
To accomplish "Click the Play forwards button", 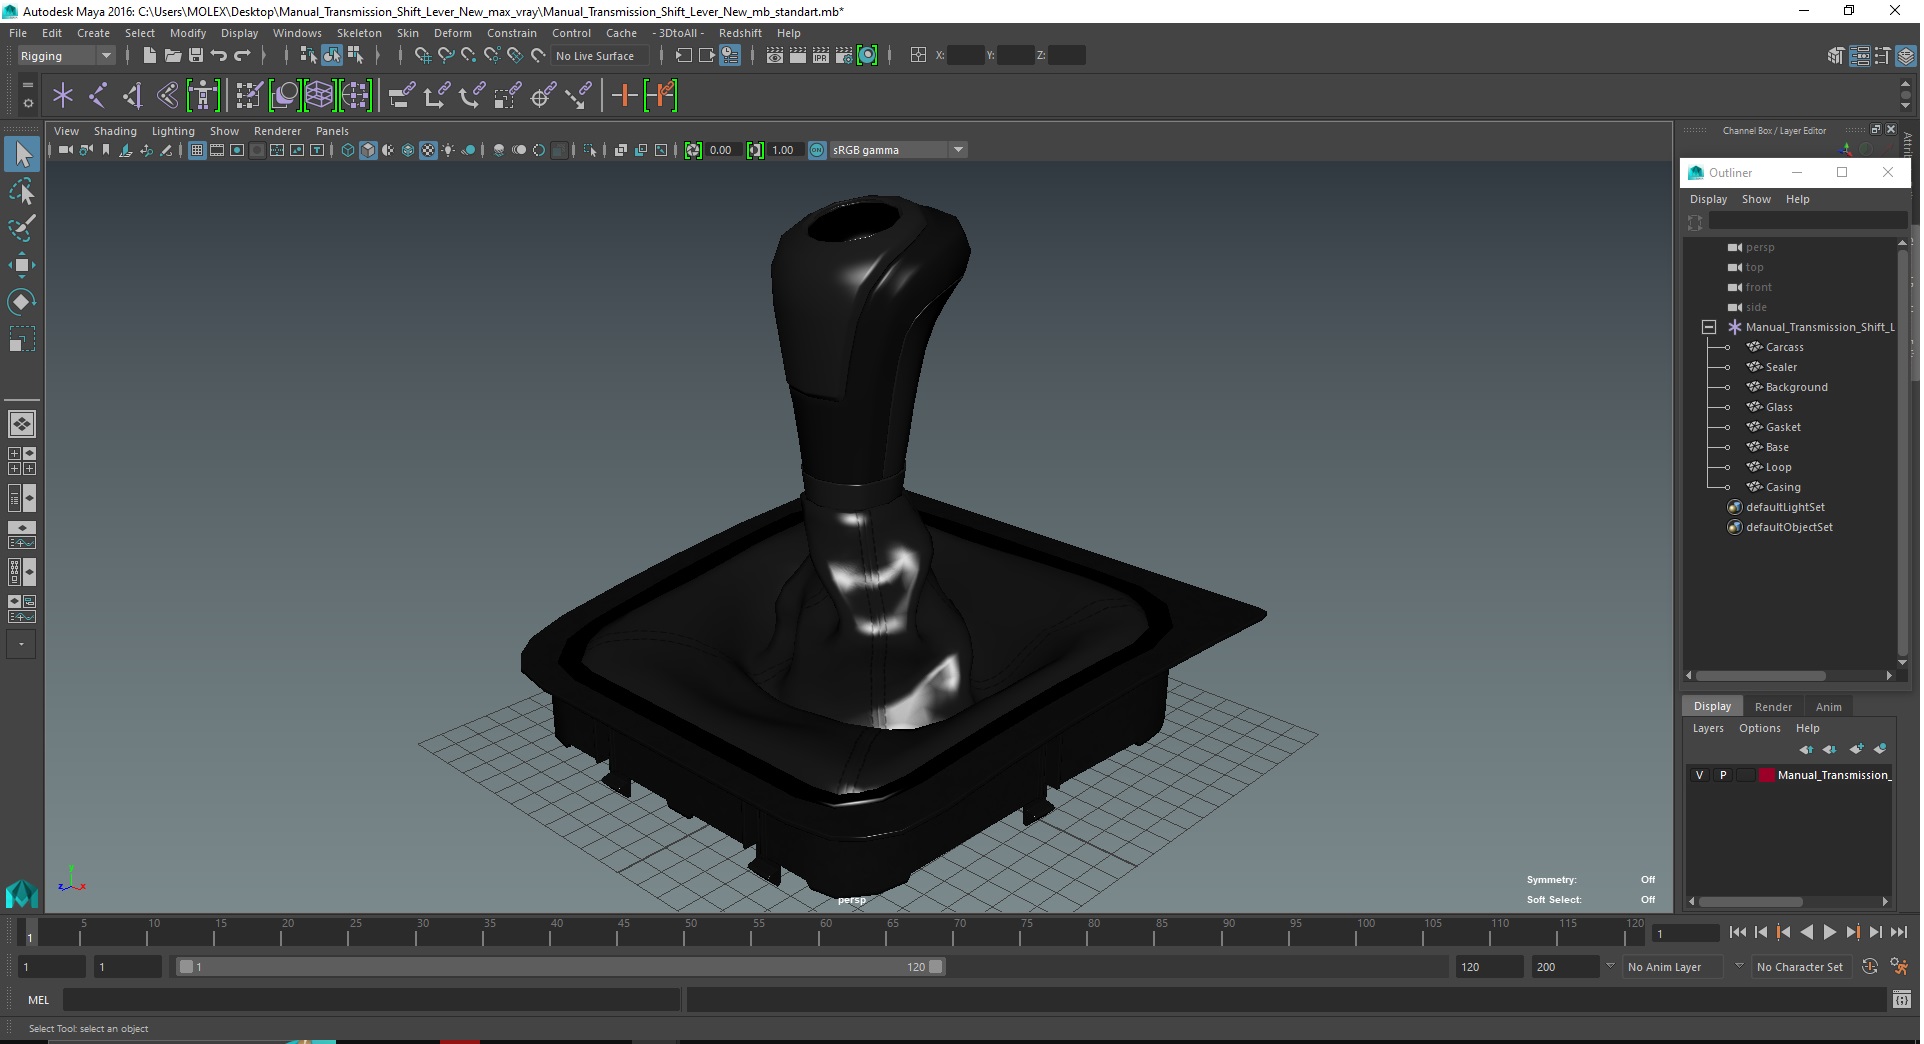I will point(1830,932).
